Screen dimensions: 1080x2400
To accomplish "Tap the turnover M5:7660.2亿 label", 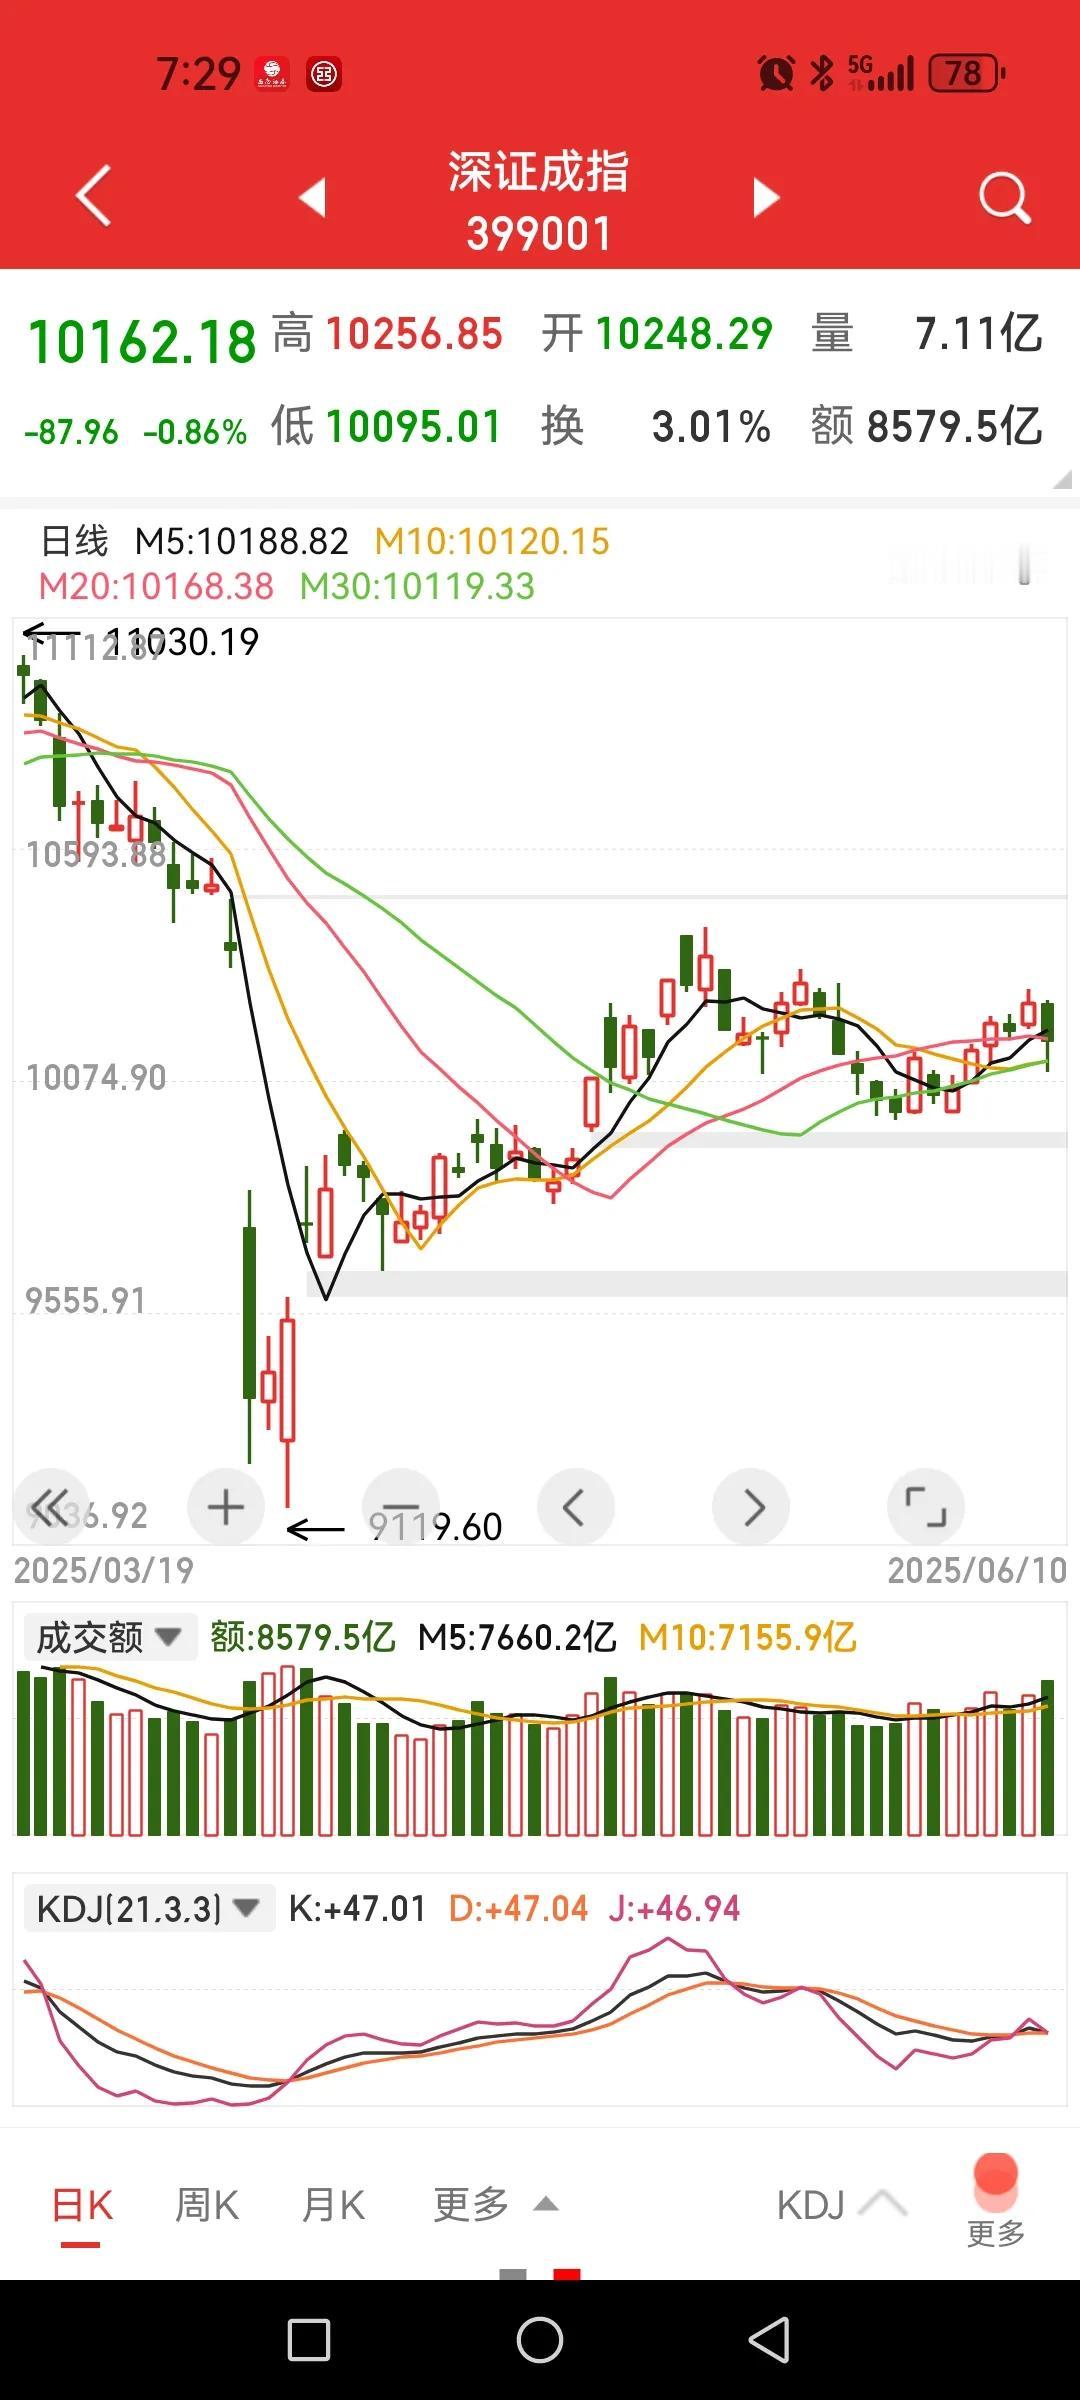I will click(x=517, y=1637).
